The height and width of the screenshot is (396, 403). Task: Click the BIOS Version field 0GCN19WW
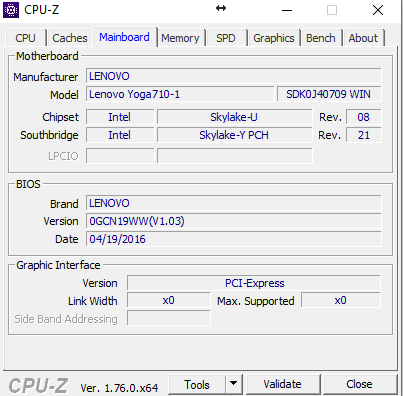pyautogui.click(x=233, y=221)
